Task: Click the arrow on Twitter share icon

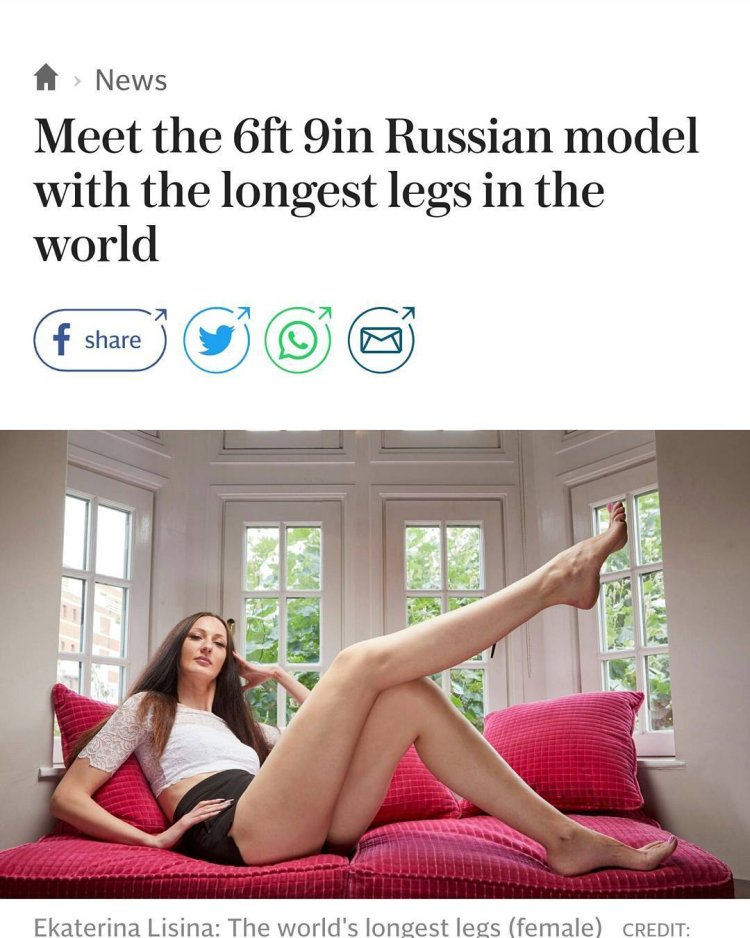Action: tap(242, 313)
